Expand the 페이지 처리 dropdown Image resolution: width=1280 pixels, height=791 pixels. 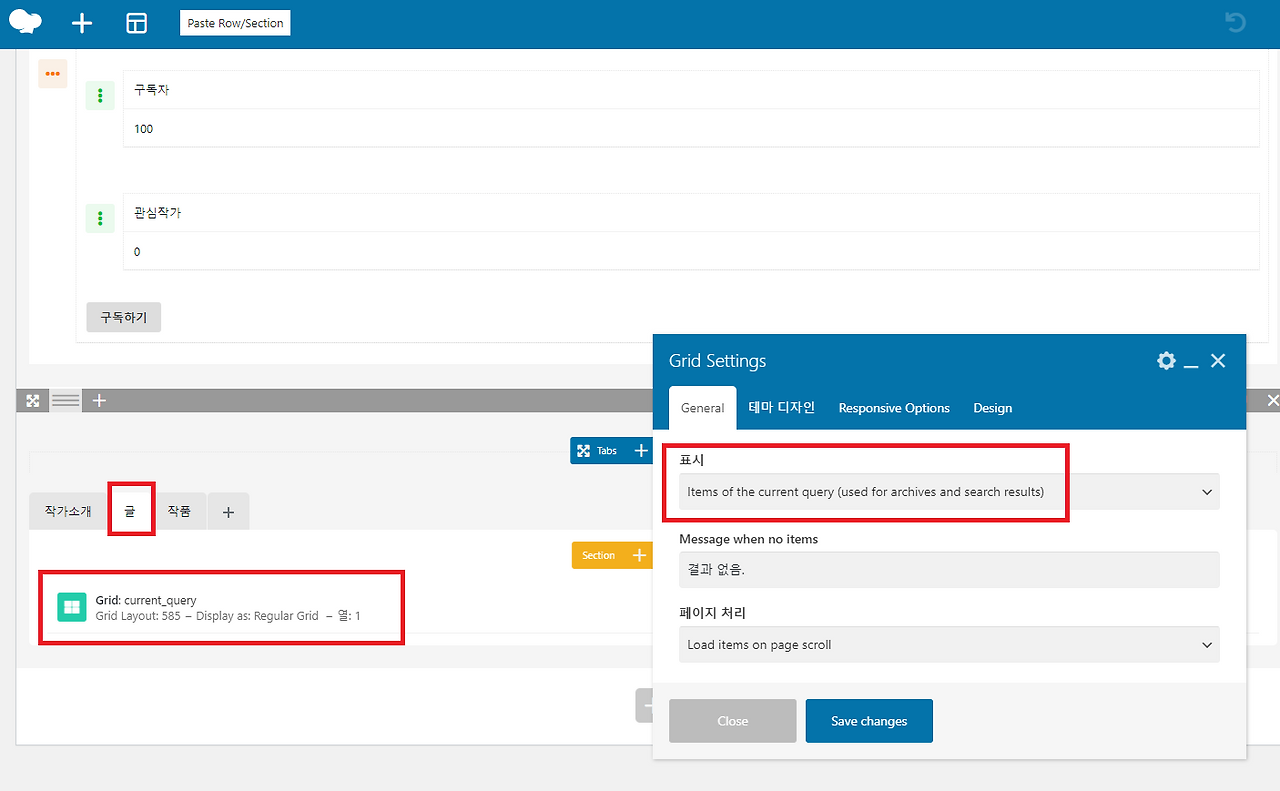click(x=949, y=645)
